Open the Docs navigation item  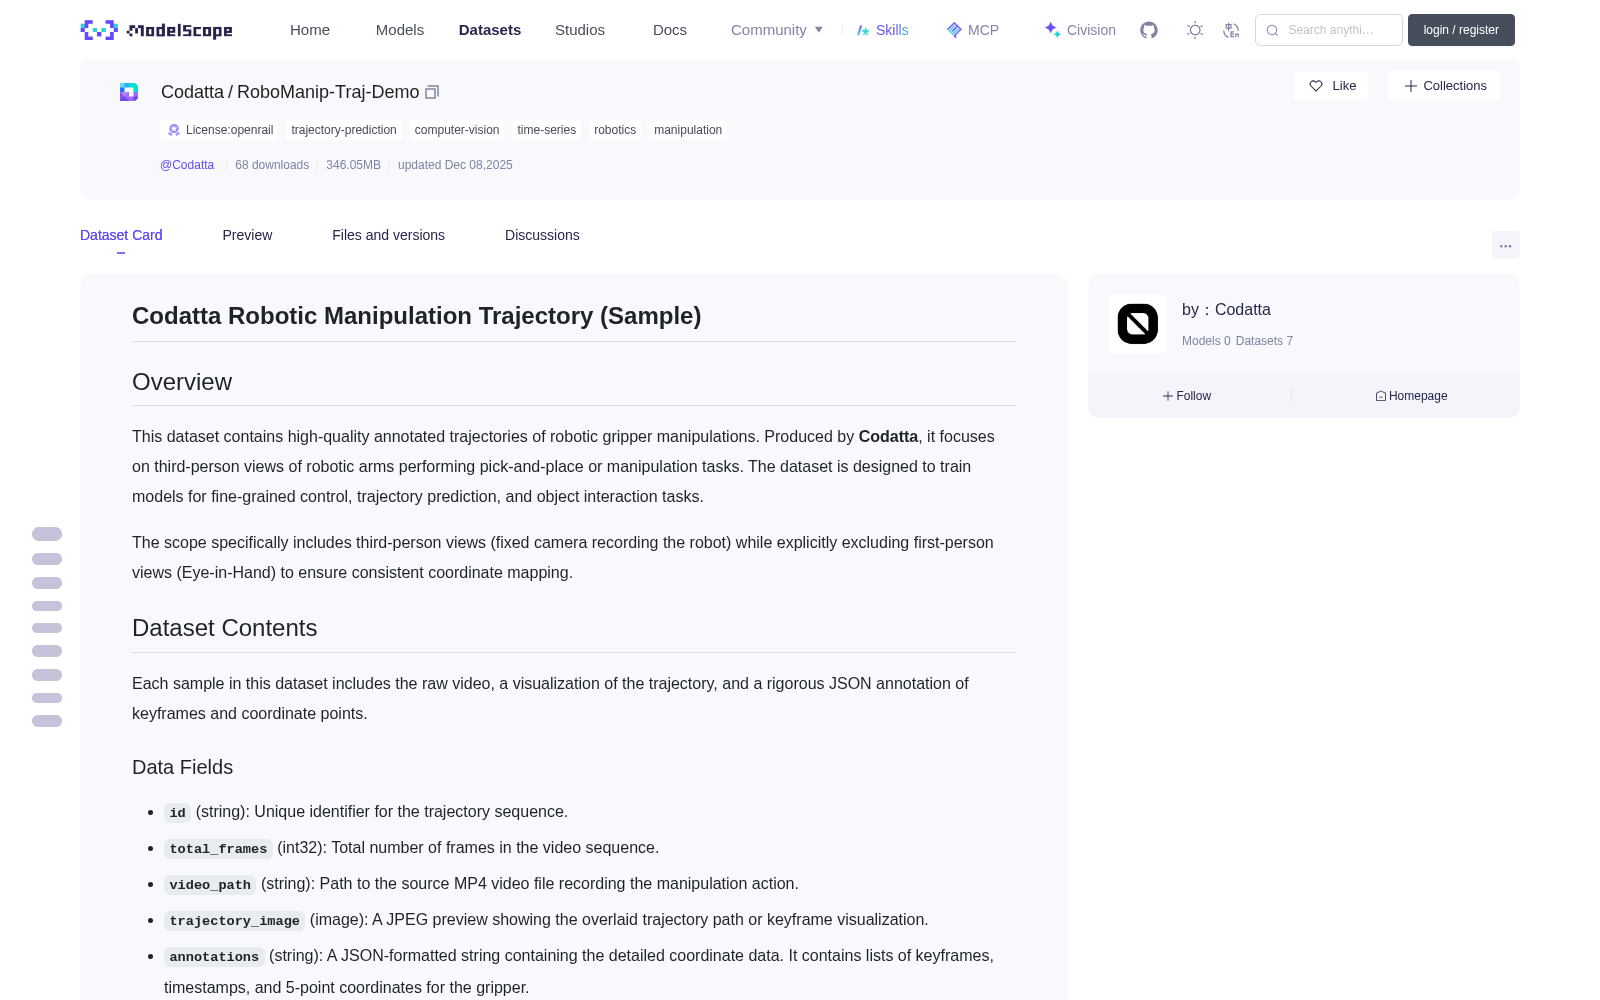click(670, 30)
